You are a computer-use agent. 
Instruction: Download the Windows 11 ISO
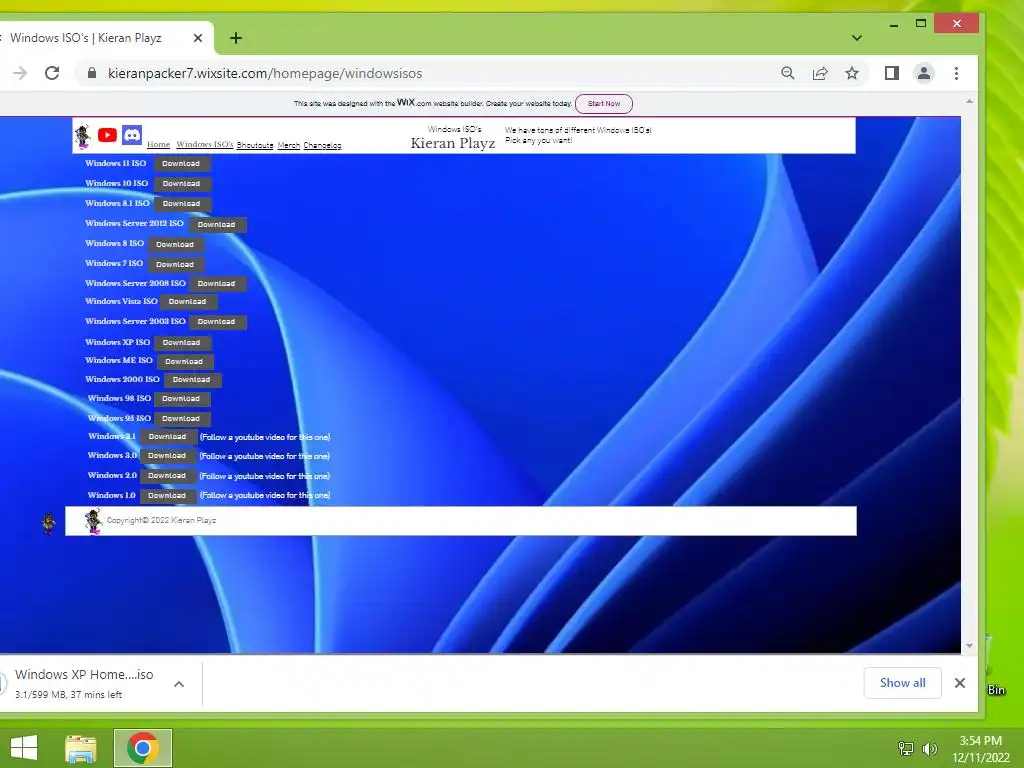tap(182, 164)
